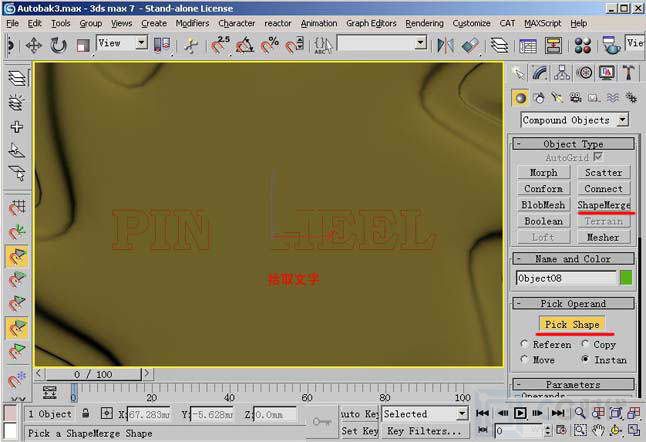Click the BlobMesh button
This screenshot has height=442, width=646.
coord(543,205)
